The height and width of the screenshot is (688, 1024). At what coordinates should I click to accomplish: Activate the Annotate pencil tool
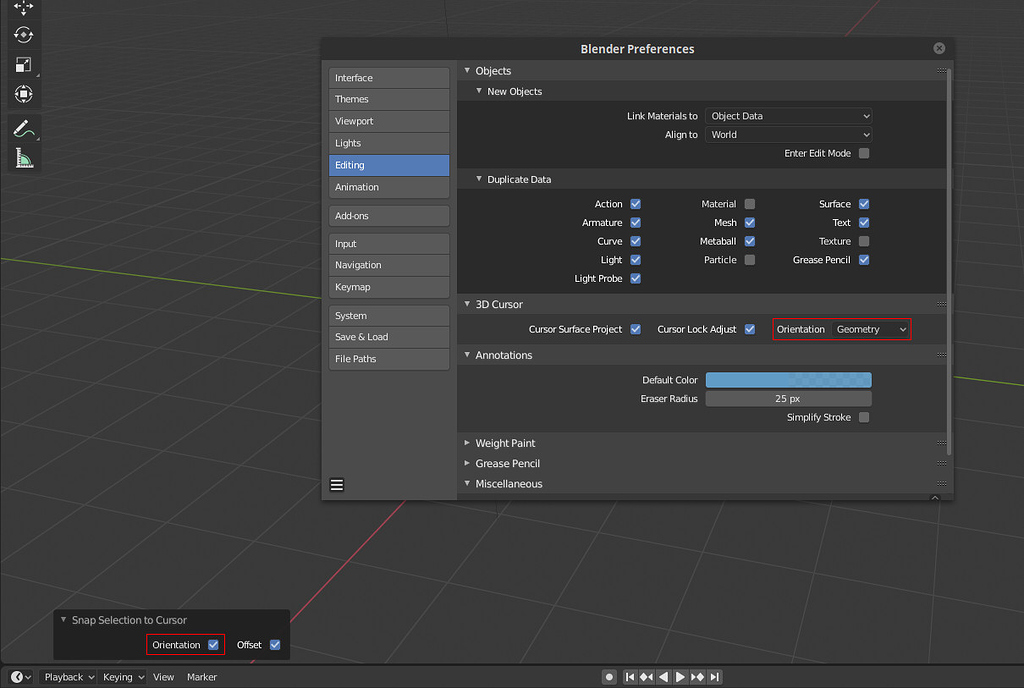pyautogui.click(x=23, y=129)
